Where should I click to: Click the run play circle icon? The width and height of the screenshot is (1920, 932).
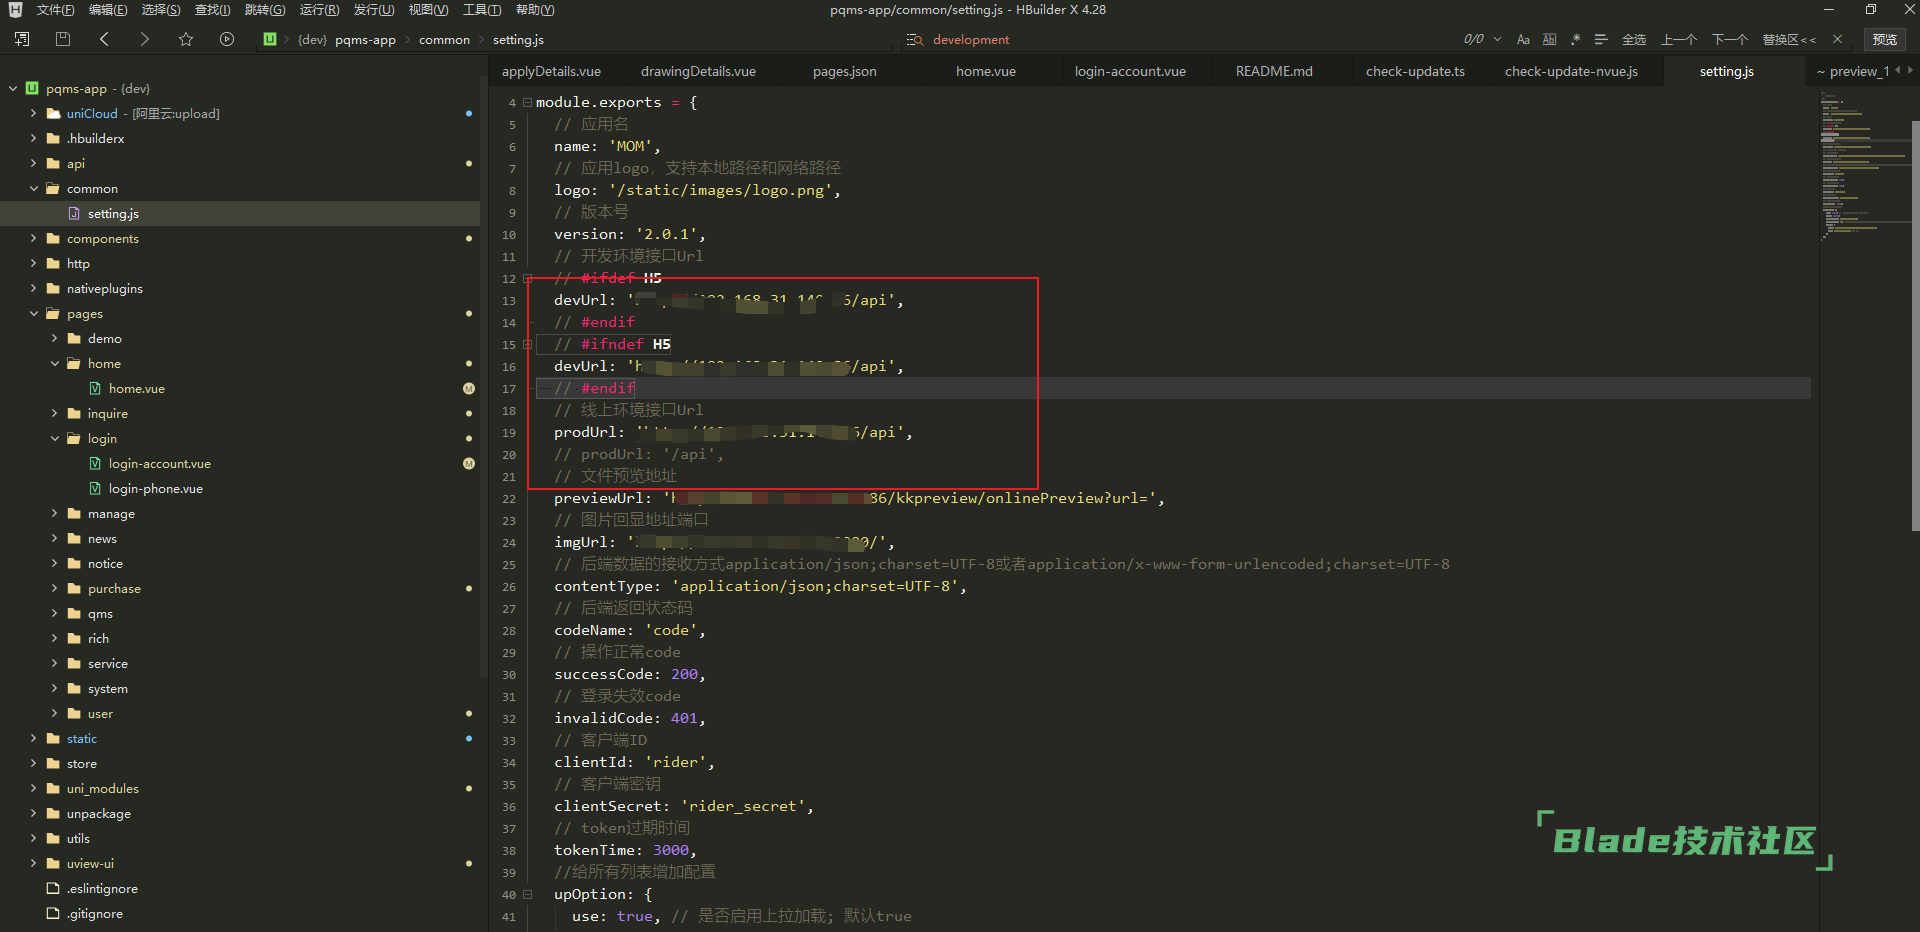tap(227, 39)
